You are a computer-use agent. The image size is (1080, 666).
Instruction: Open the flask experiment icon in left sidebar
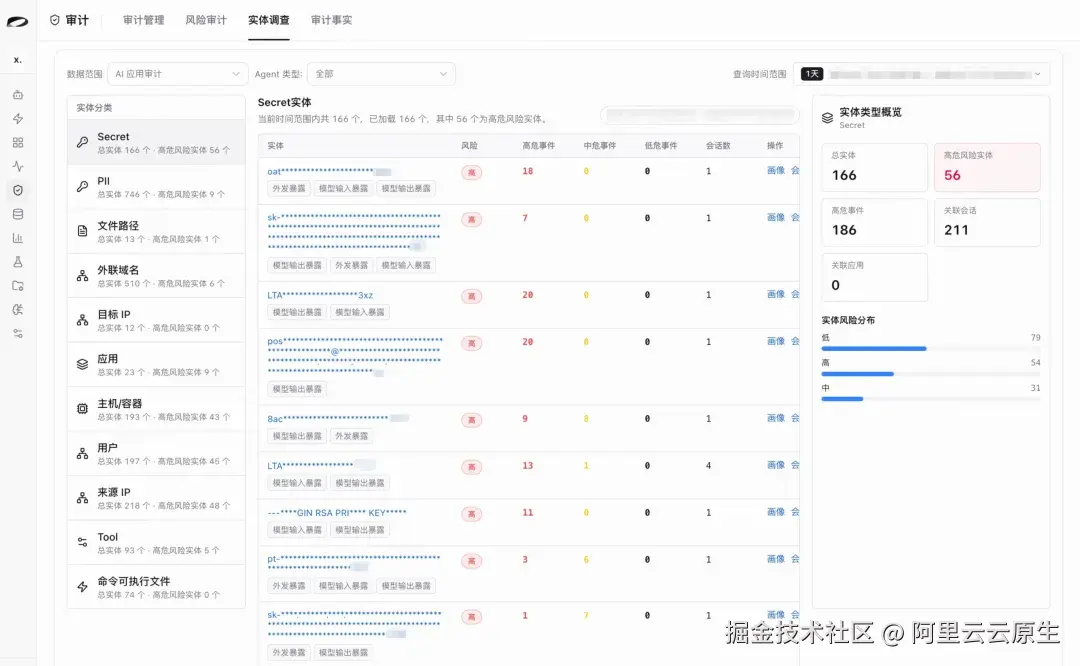[18, 262]
